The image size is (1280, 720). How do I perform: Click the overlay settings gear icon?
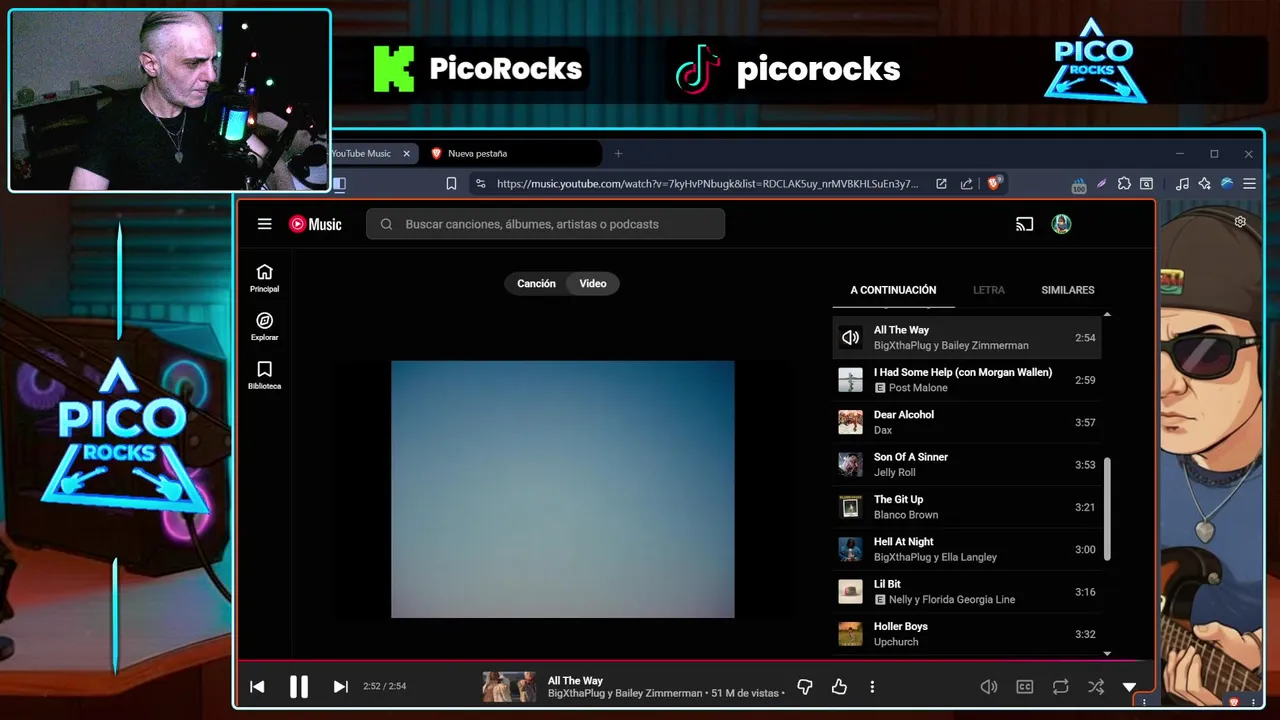(1240, 222)
